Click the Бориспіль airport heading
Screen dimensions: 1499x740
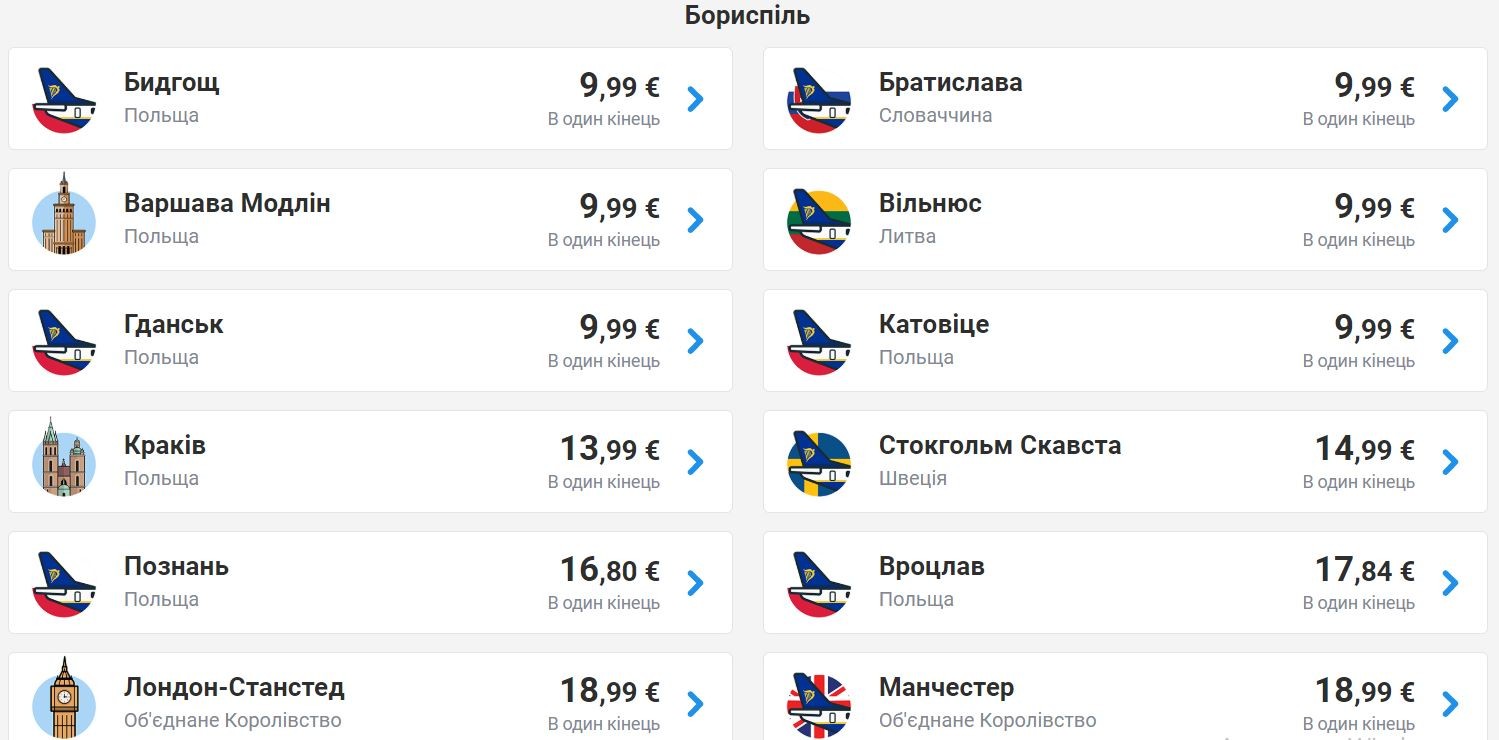tap(747, 16)
